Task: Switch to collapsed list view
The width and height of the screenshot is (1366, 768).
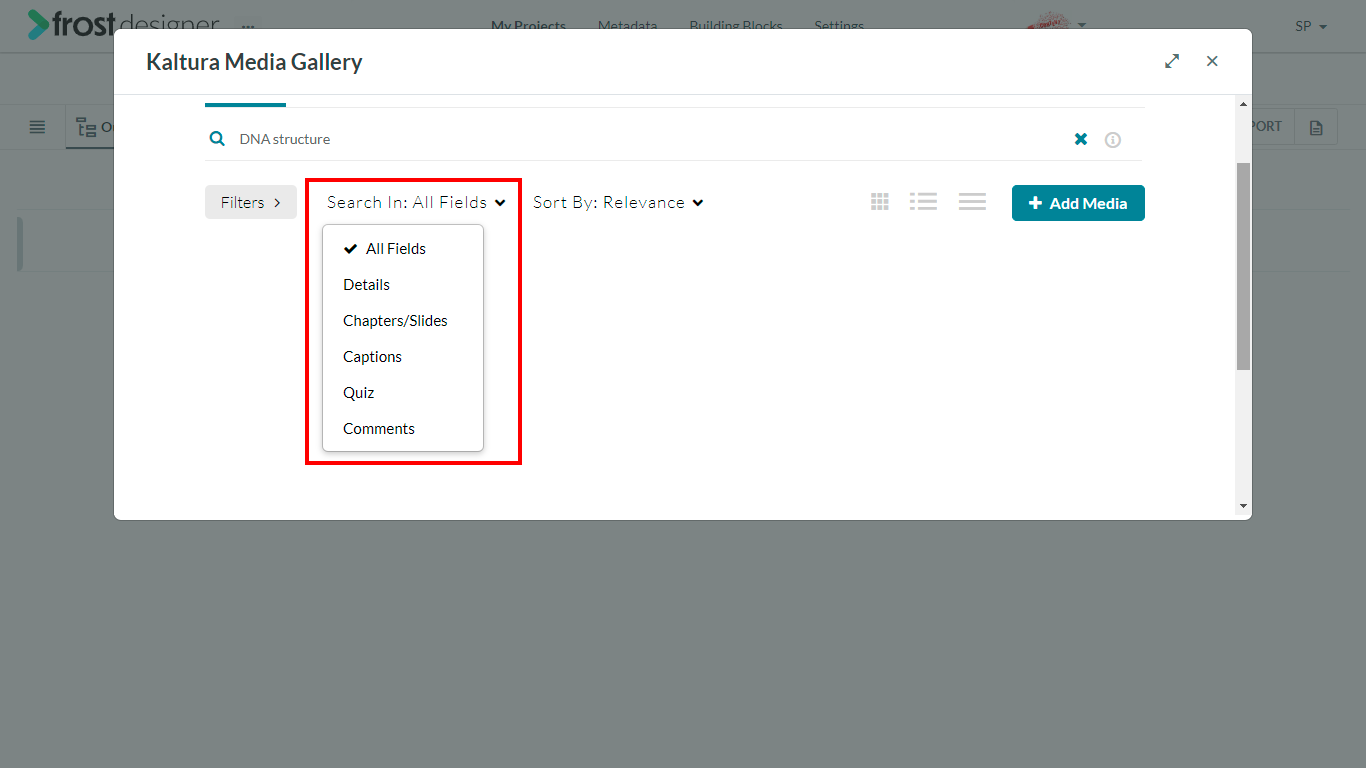Action: [x=972, y=202]
